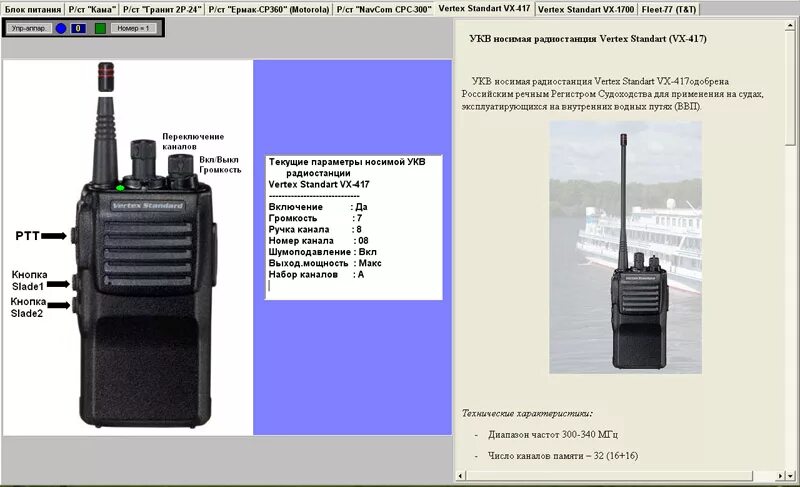Click the Текущие параметры носимой УКВ heading
Image resolution: width=800 pixels, height=487 pixels.
pos(347,162)
